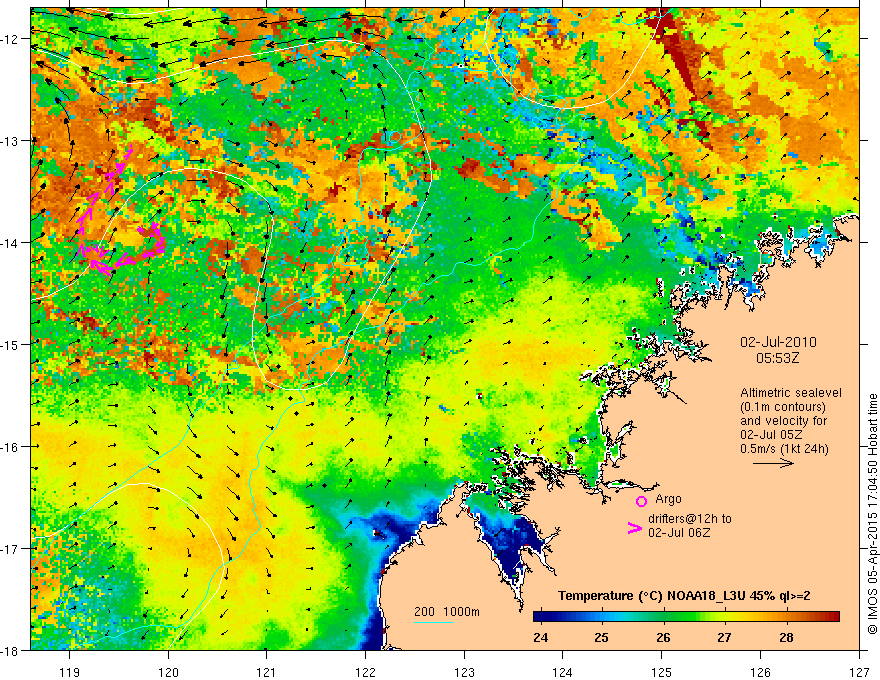Click longitude axis label 124
The image size is (880, 680).
pyautogui.click(x=563, y=672)
